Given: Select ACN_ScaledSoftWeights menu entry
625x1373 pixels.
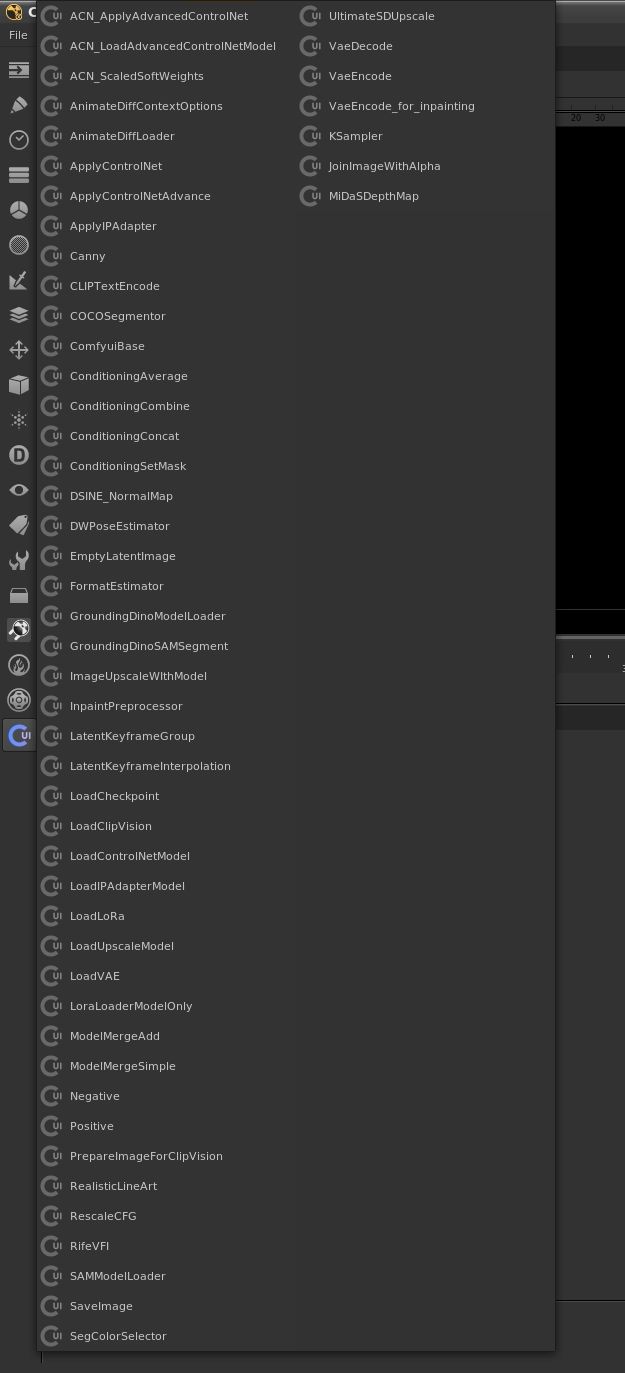Looking at the screenshot, I should pyautogui.click(x=136, y=76).
